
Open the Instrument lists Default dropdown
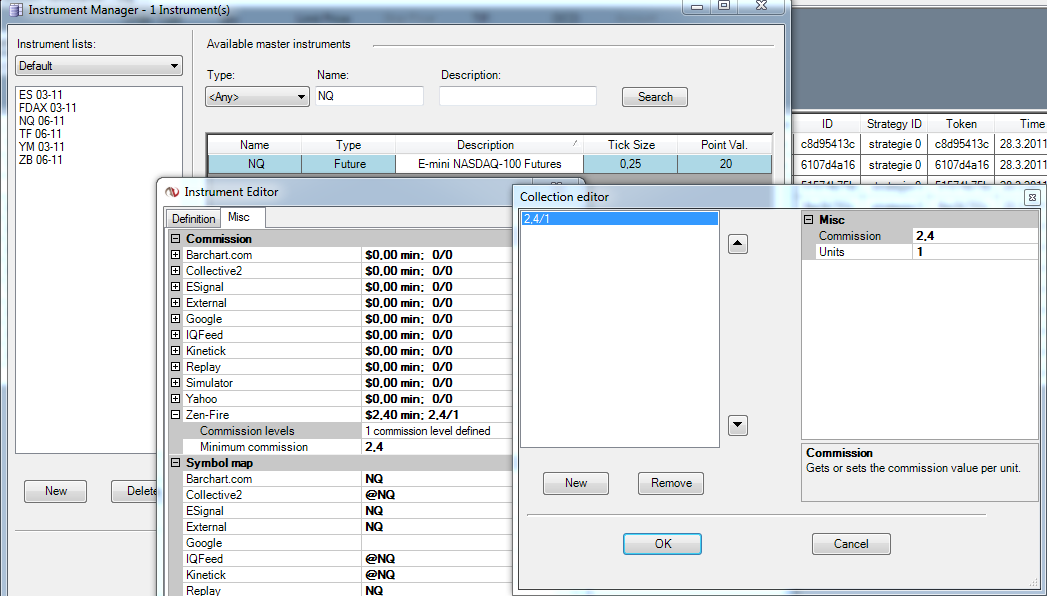(99, 65)
